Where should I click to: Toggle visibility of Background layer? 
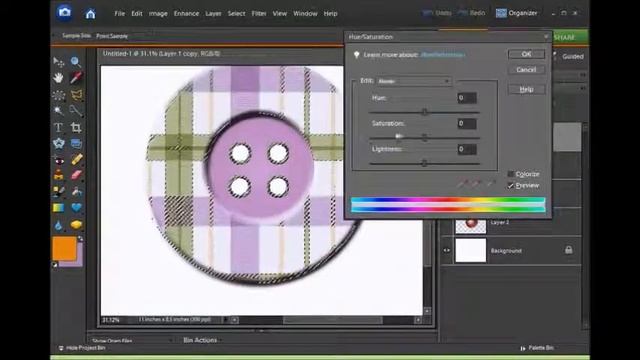(x=447, y=250)
